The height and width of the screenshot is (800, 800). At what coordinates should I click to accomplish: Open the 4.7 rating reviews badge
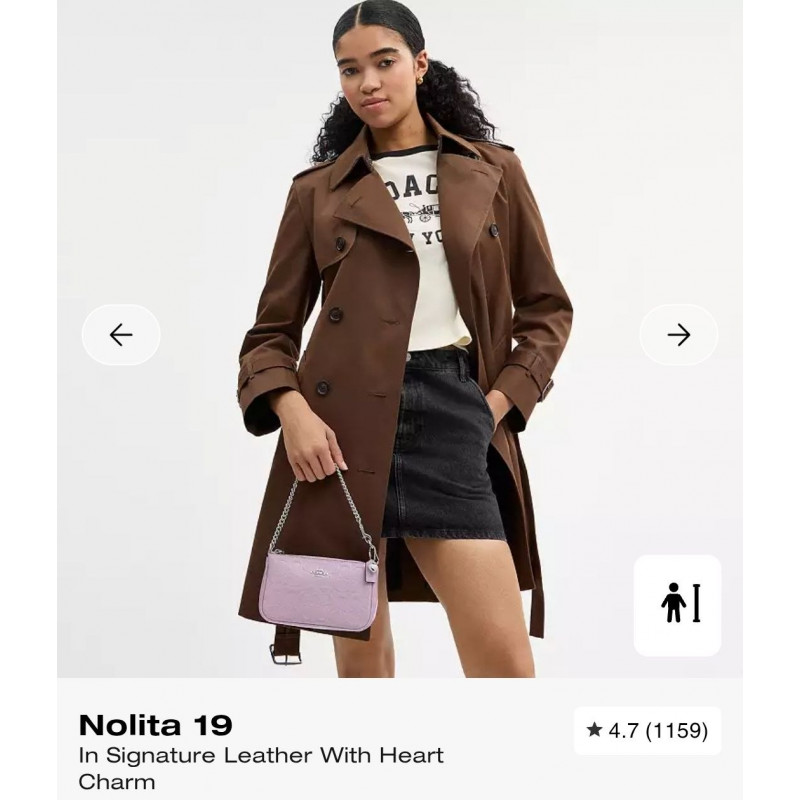point(647,731)
